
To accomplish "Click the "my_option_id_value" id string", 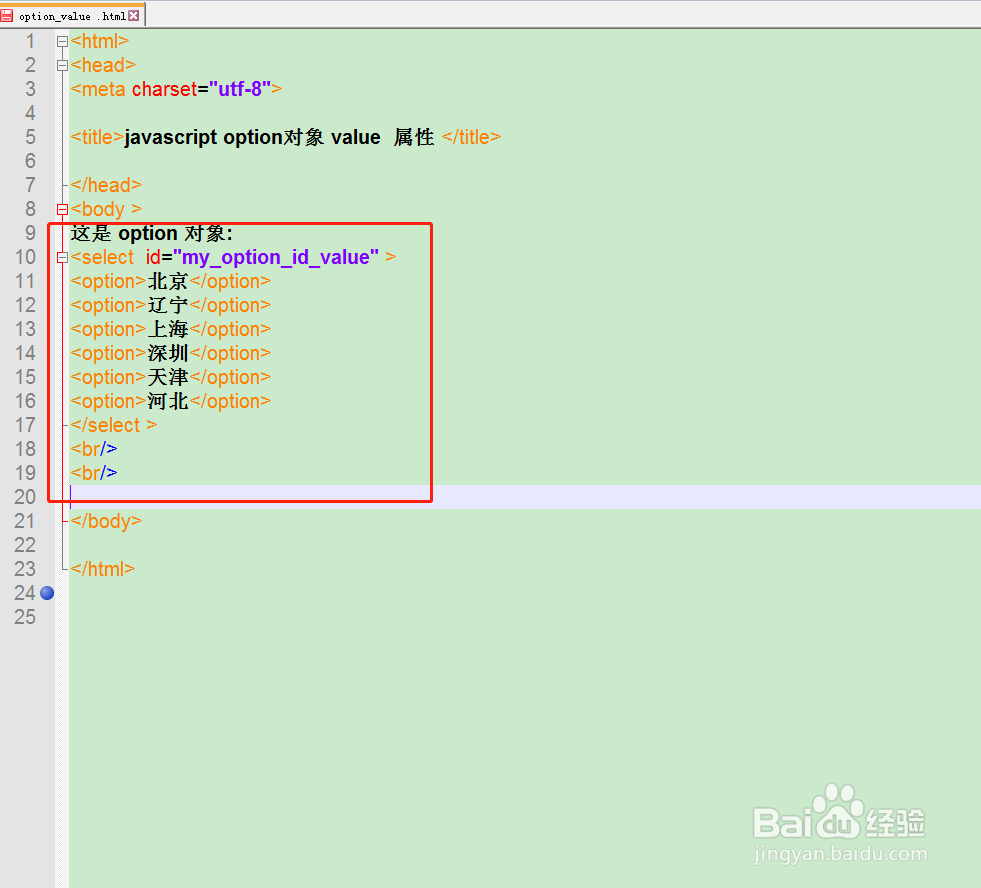I will point(276,257).
